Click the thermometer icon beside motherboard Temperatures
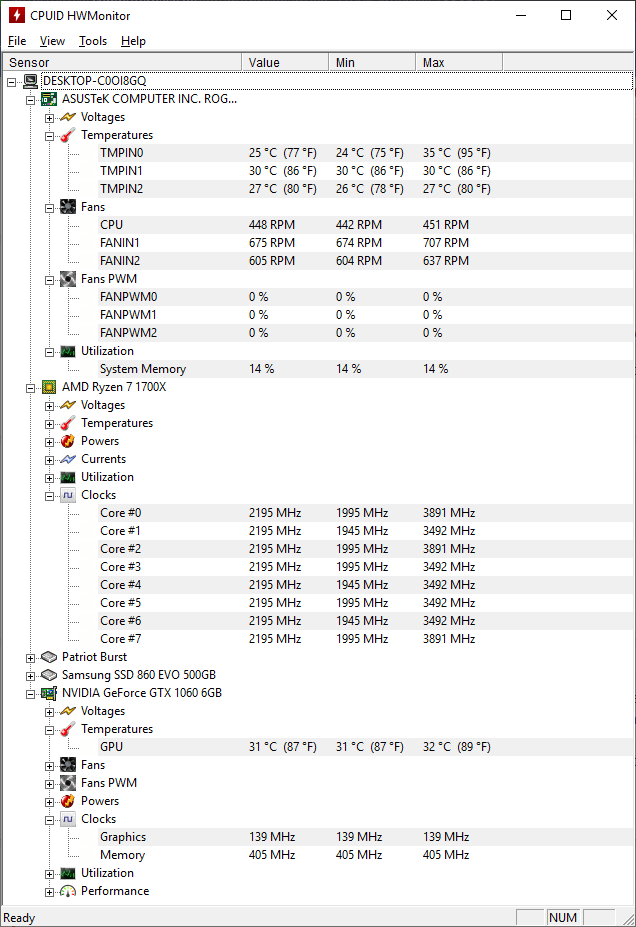 point(68,135)
